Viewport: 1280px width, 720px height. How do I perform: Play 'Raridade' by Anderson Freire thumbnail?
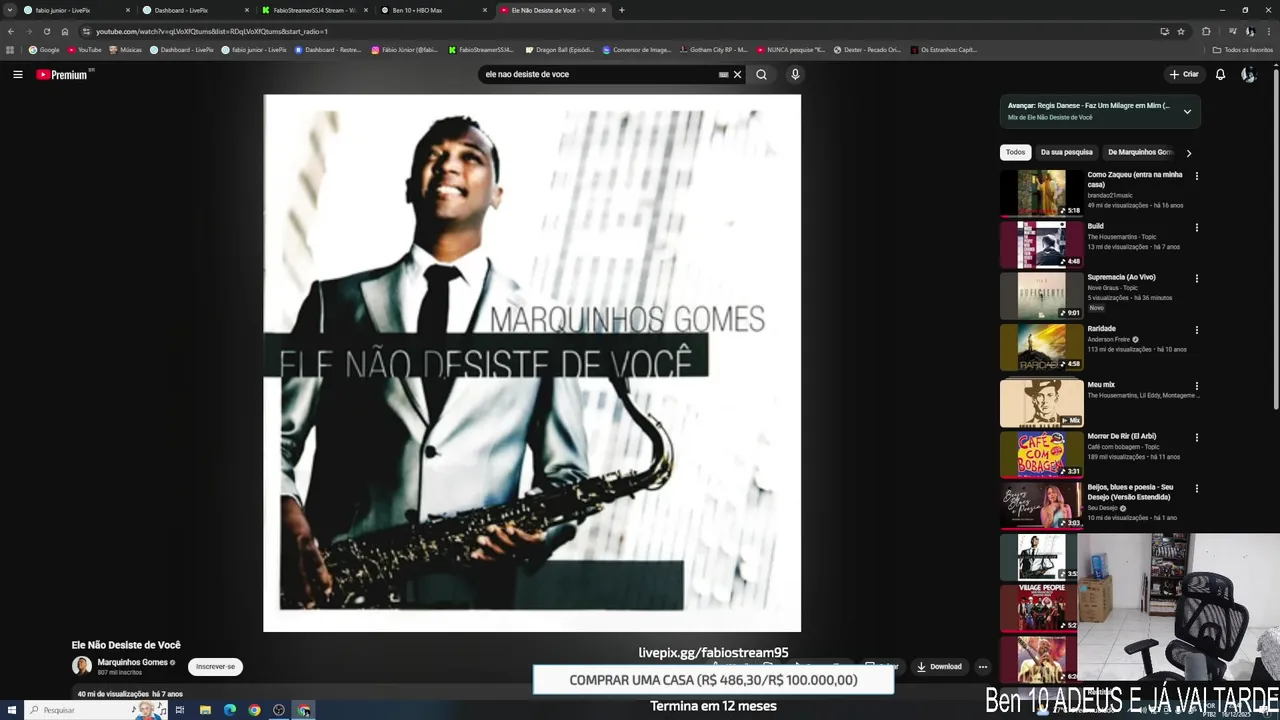(1042, 346)
